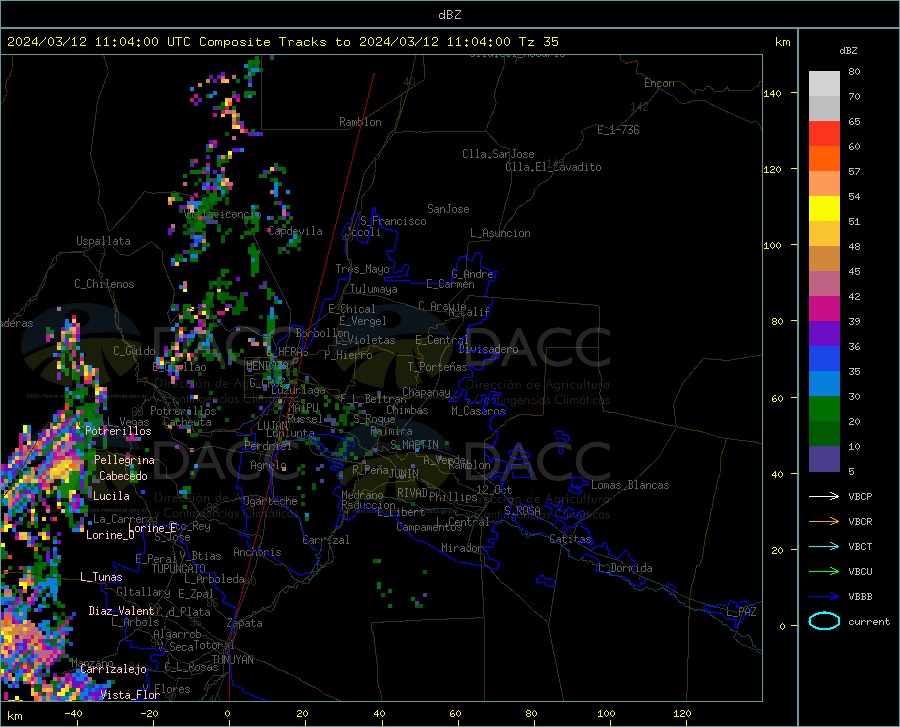900x727 pixels.
Task: Click the Mirador map label
Action: click(462, 548)
